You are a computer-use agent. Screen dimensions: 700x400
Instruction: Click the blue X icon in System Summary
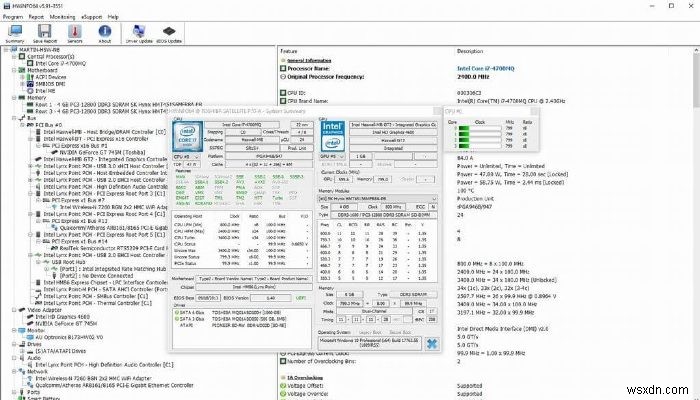point(432,343)
